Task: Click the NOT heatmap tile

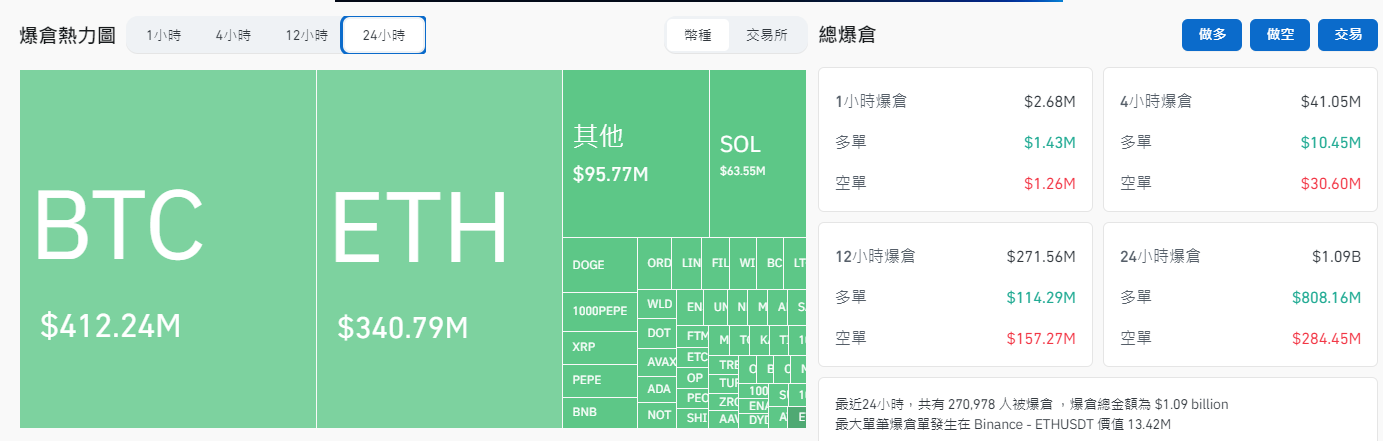Action: [658, 415]
